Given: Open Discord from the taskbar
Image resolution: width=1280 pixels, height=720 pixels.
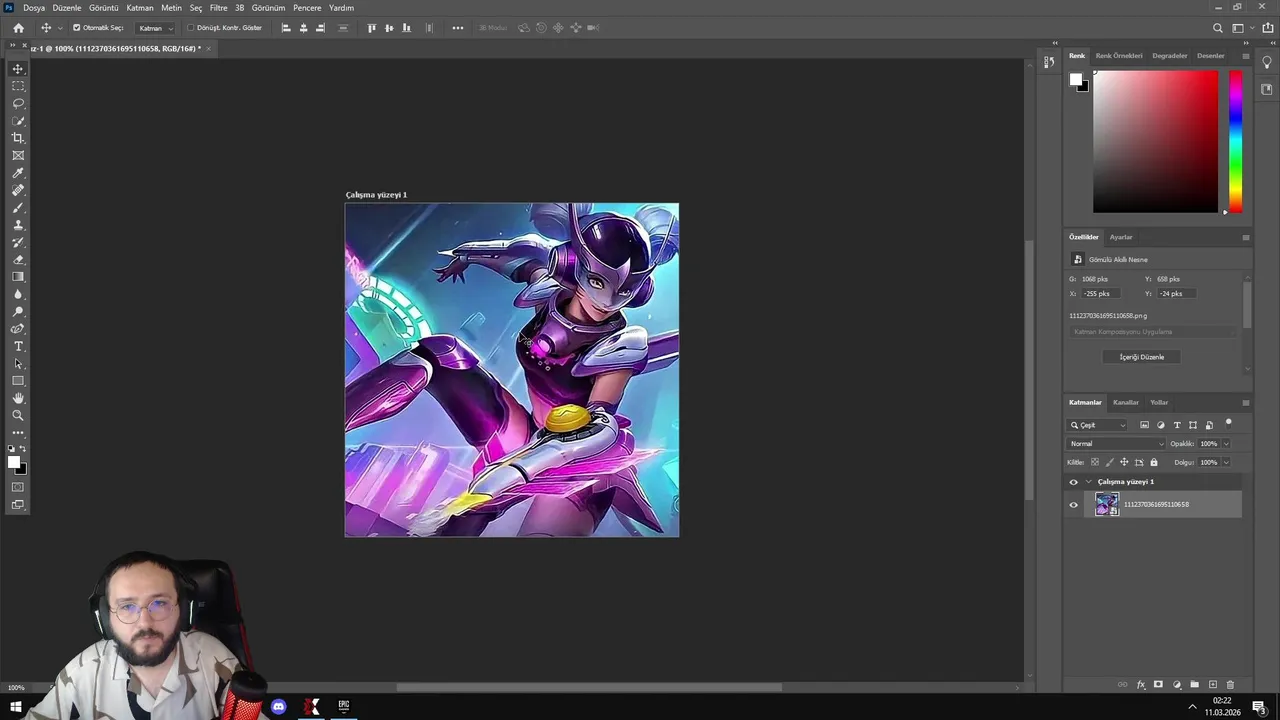Looking at the screenshot, I should pyautogui.click(x=279, y=707).
